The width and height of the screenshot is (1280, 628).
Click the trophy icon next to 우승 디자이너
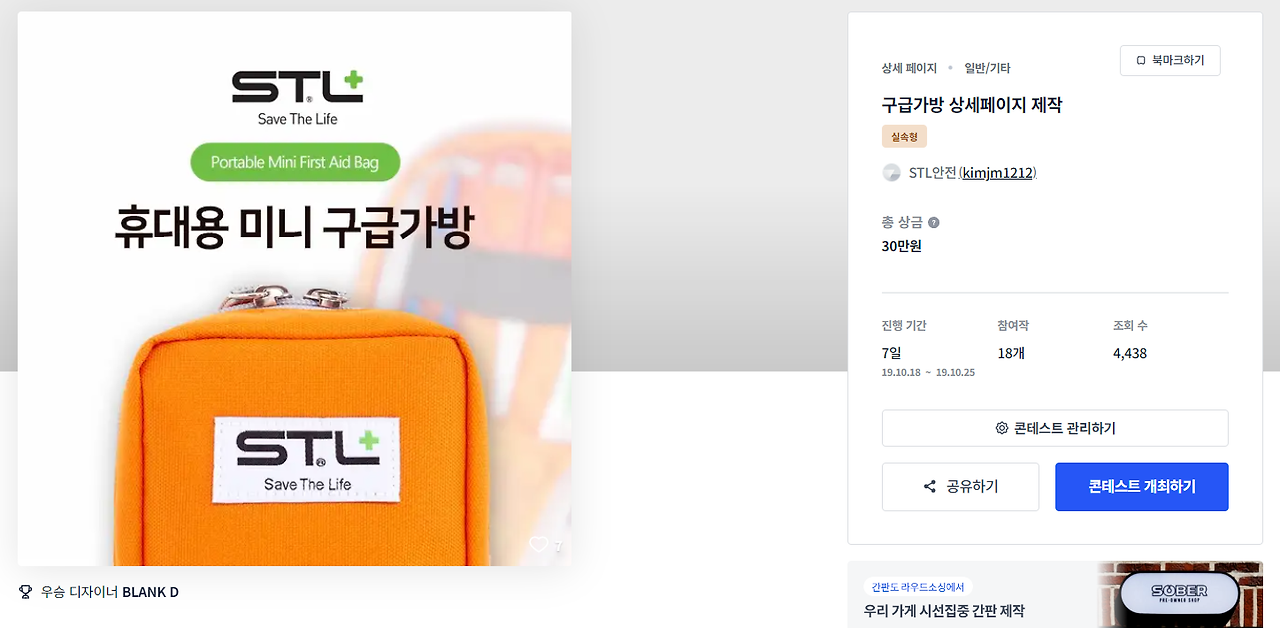pyautogui.click(x=26, y=592)
